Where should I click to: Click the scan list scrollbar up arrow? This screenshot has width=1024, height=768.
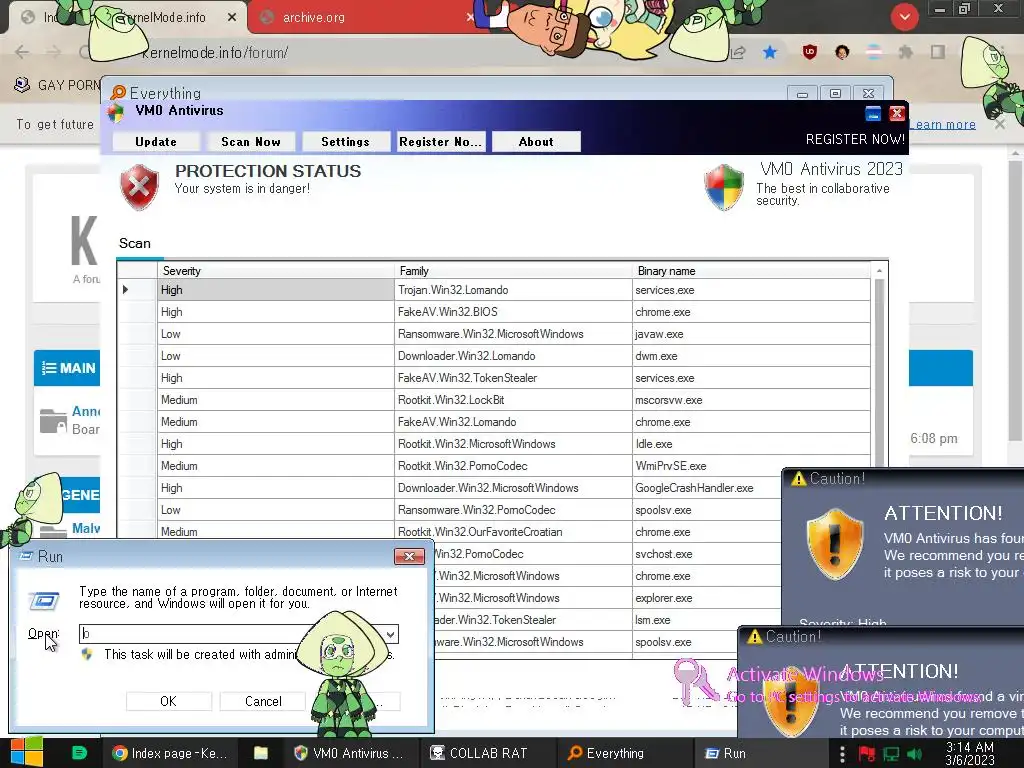pos(879,270)
